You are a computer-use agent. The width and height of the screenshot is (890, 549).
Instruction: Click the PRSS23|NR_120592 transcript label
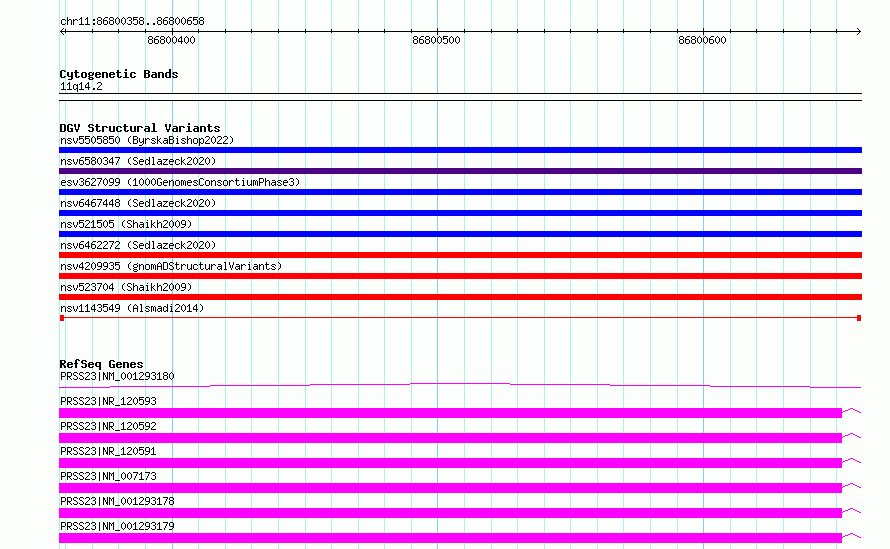[x=108, y=426]
